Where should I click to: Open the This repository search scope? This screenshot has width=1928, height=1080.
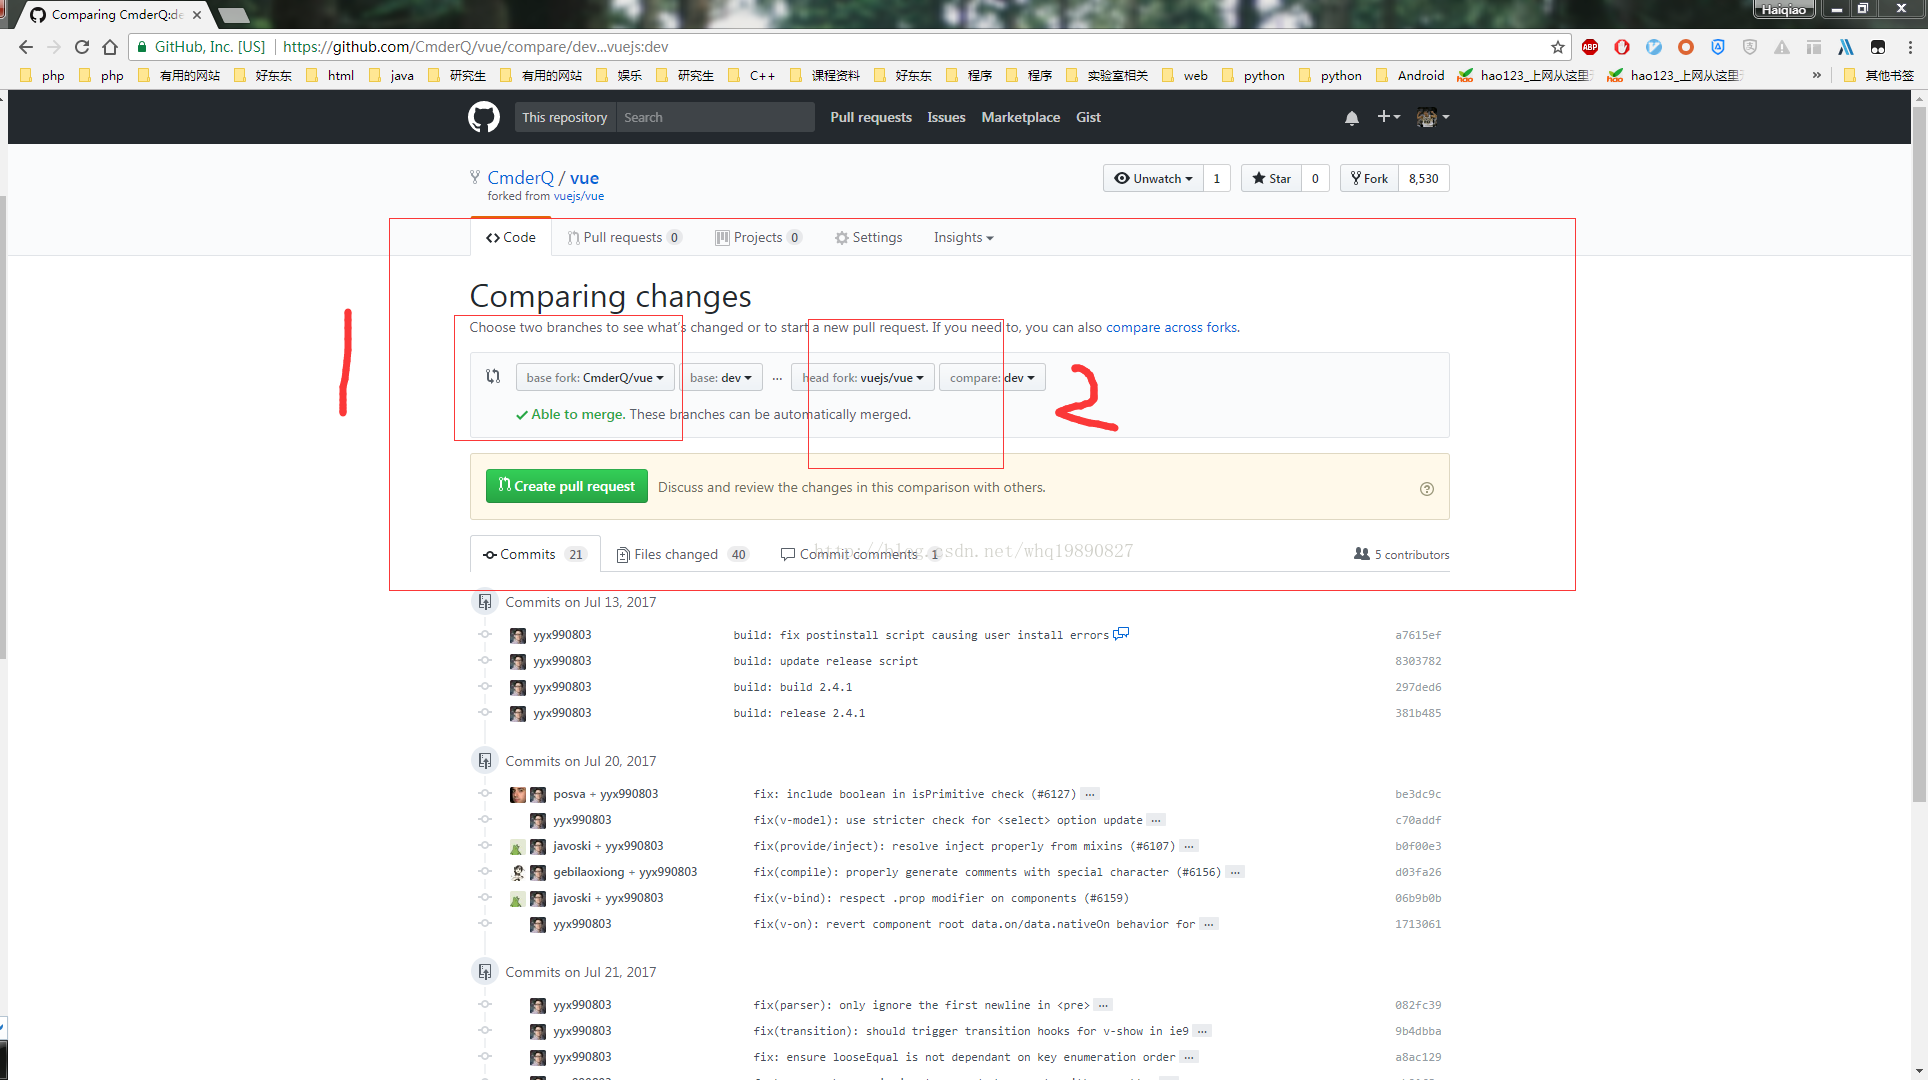(x=564, y=117)
